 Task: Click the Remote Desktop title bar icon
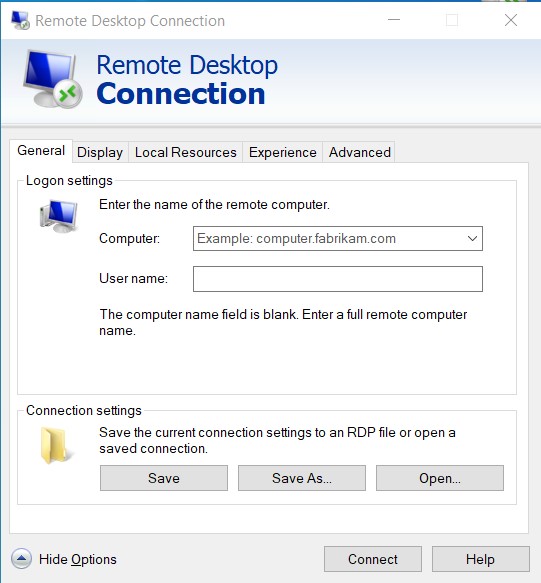20,20
